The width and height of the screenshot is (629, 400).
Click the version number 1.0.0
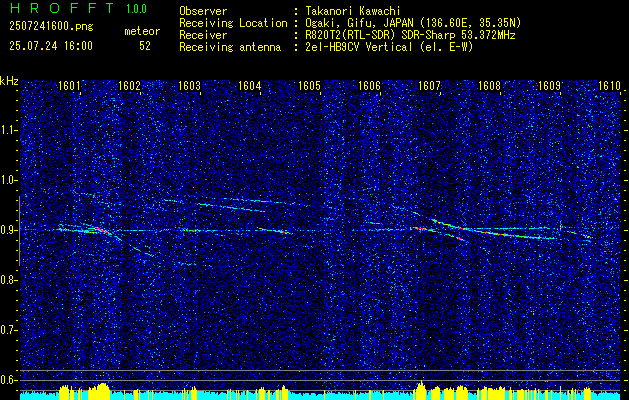click(136, 8)
